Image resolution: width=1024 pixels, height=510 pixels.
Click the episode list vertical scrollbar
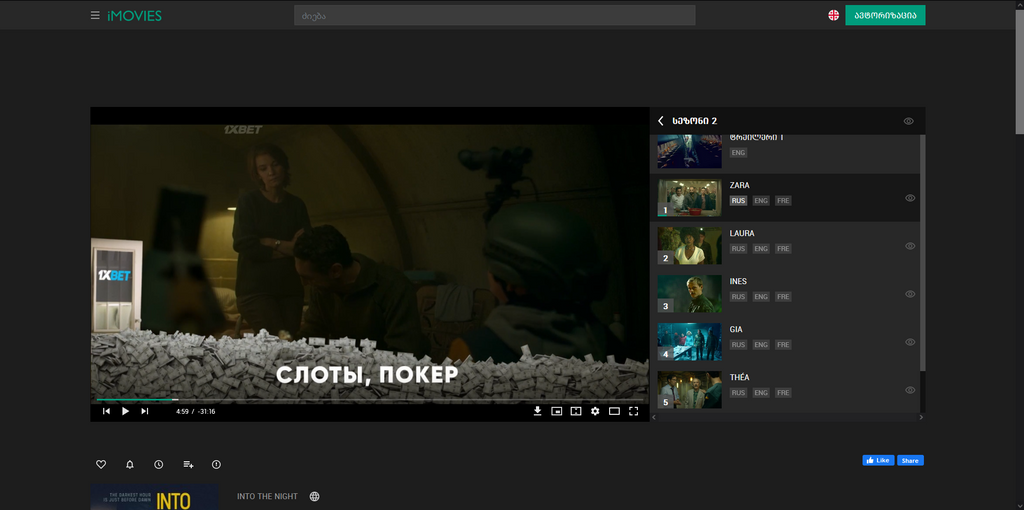[922, 252]
